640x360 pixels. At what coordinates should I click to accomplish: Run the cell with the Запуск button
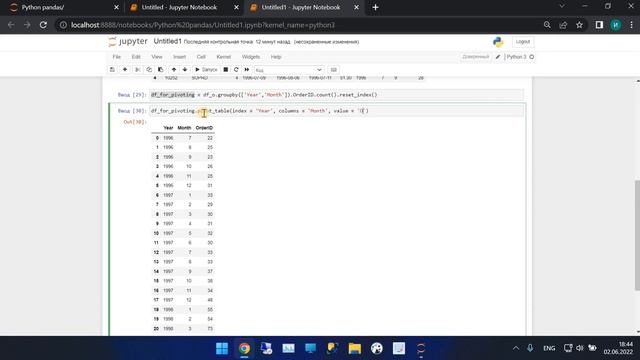pyautogui.click(x=206, y=70)
